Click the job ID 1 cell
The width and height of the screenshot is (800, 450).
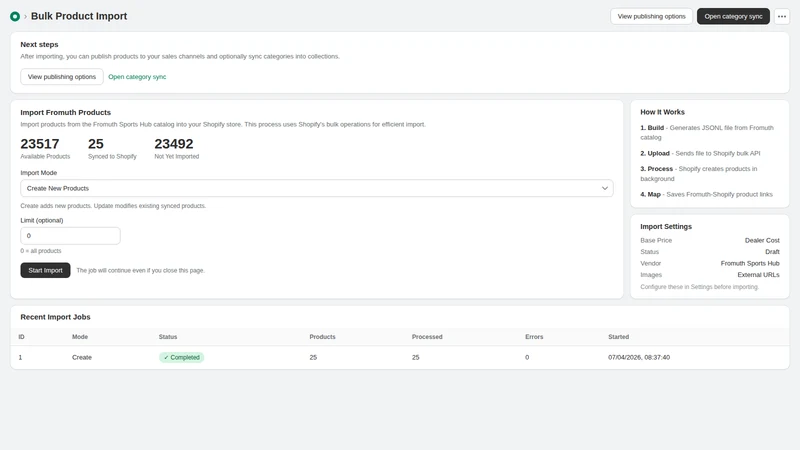20,357
